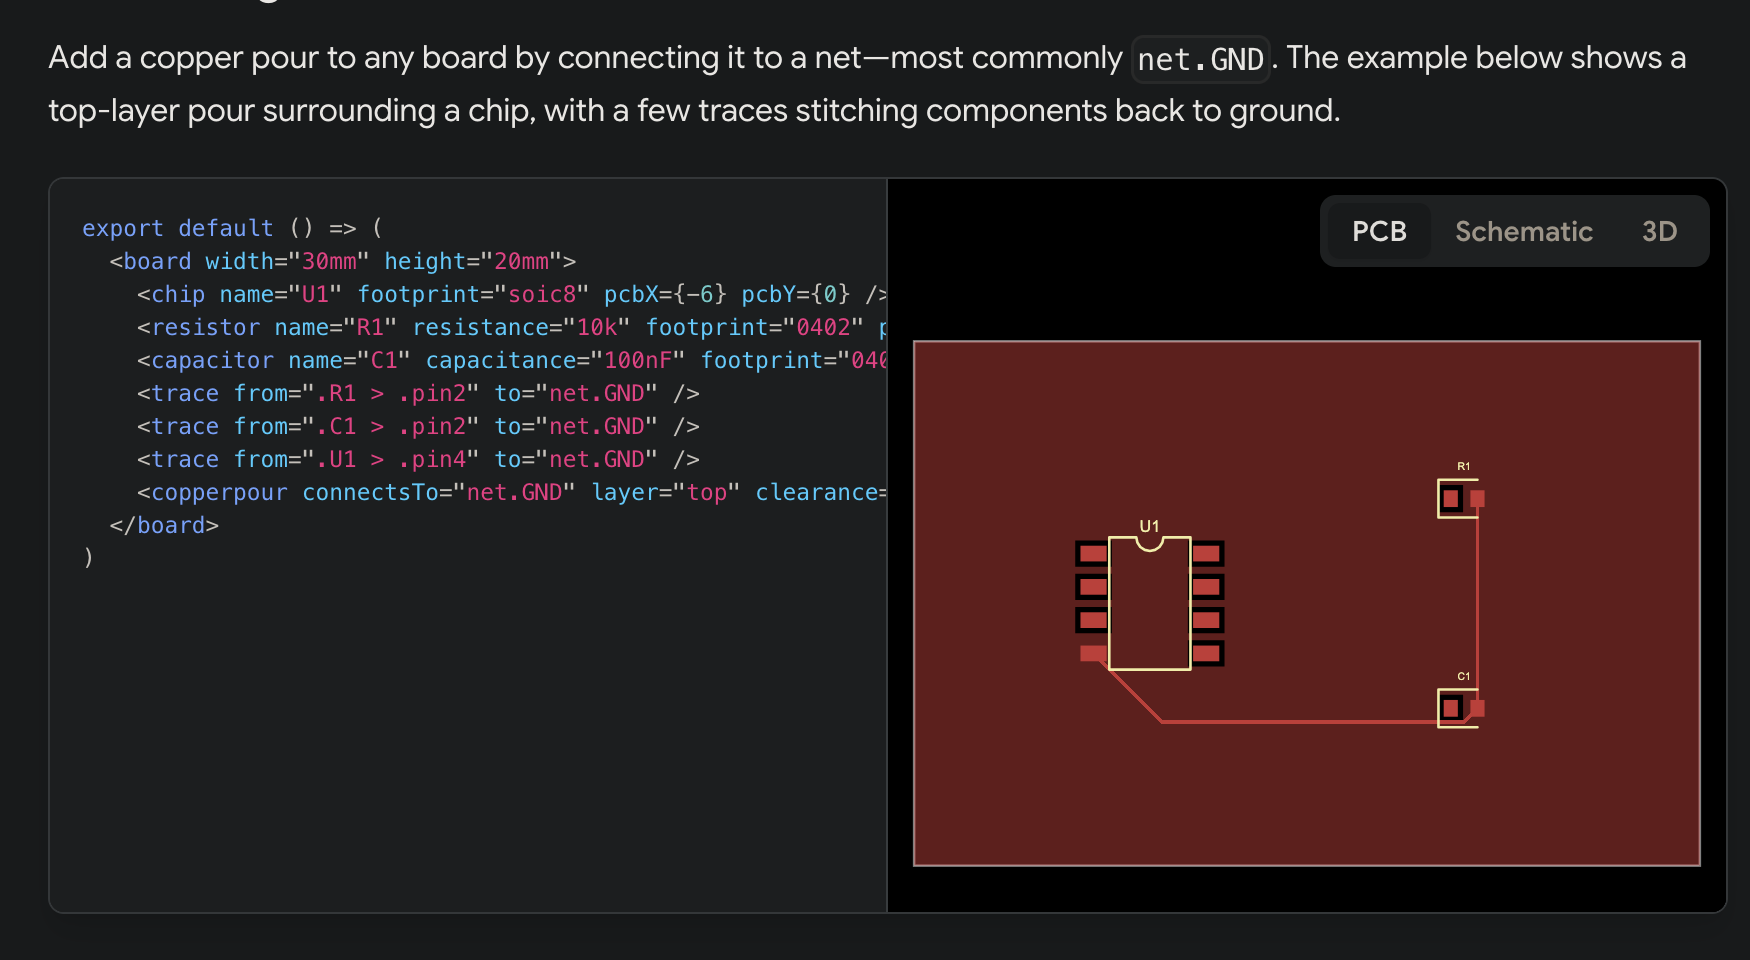Switch to the Schematic tab

click(1523, 231)
